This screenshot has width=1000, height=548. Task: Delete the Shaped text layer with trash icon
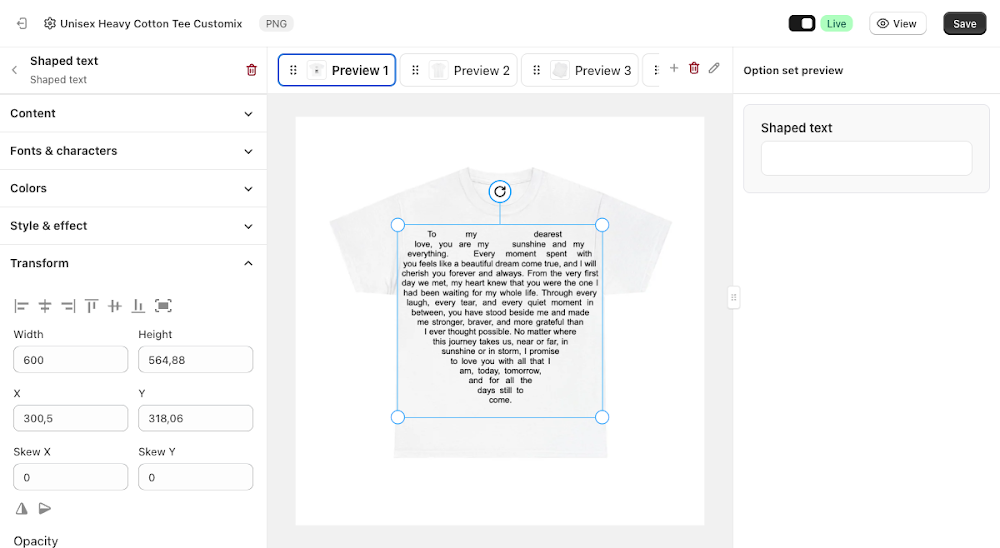click(x=251, y=70)
